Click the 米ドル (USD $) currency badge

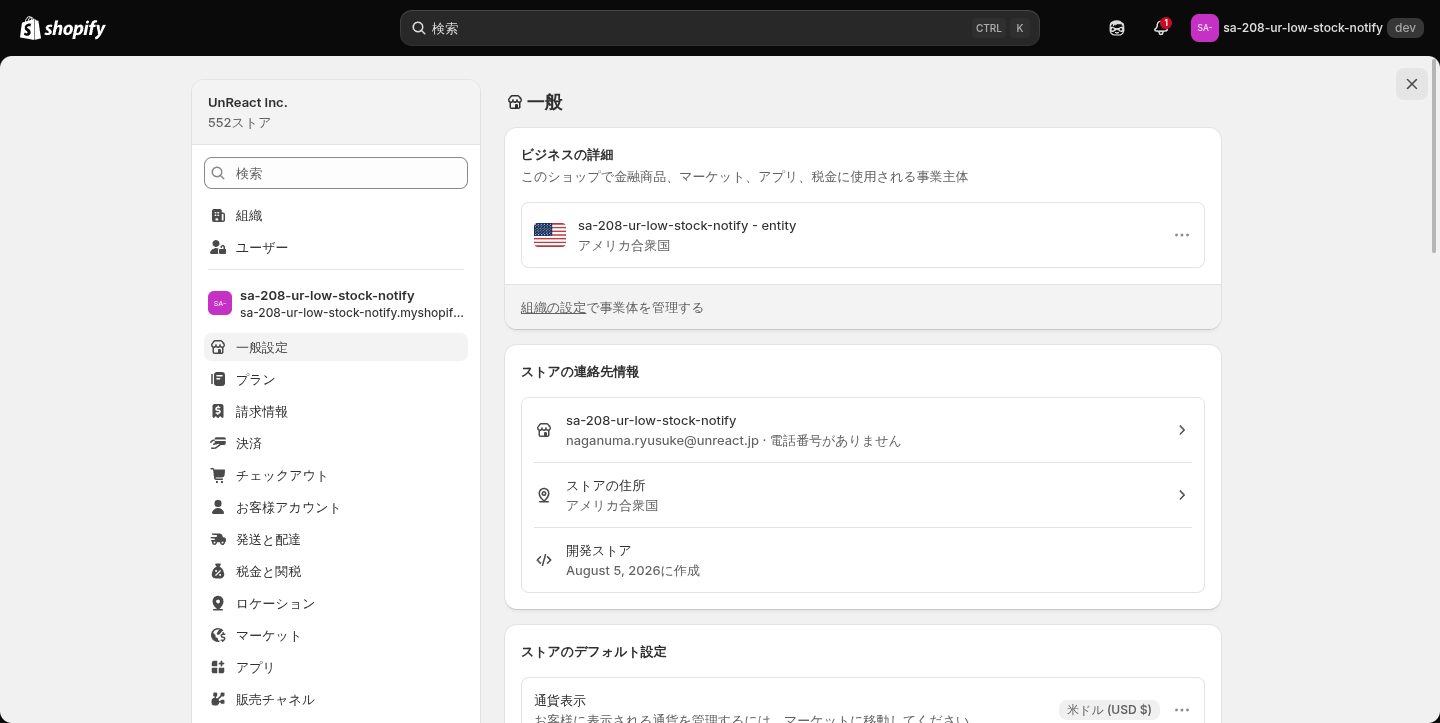[x=1109, y=710]
